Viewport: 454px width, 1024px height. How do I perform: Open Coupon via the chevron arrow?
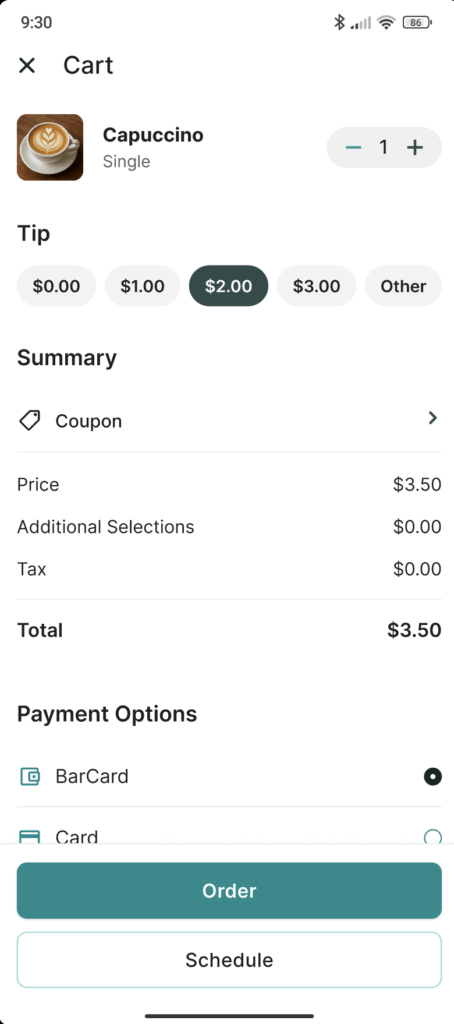click(432, 418)
